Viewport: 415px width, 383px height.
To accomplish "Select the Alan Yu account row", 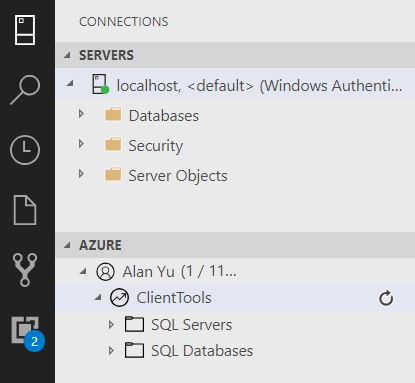I will tap(235, 271).
